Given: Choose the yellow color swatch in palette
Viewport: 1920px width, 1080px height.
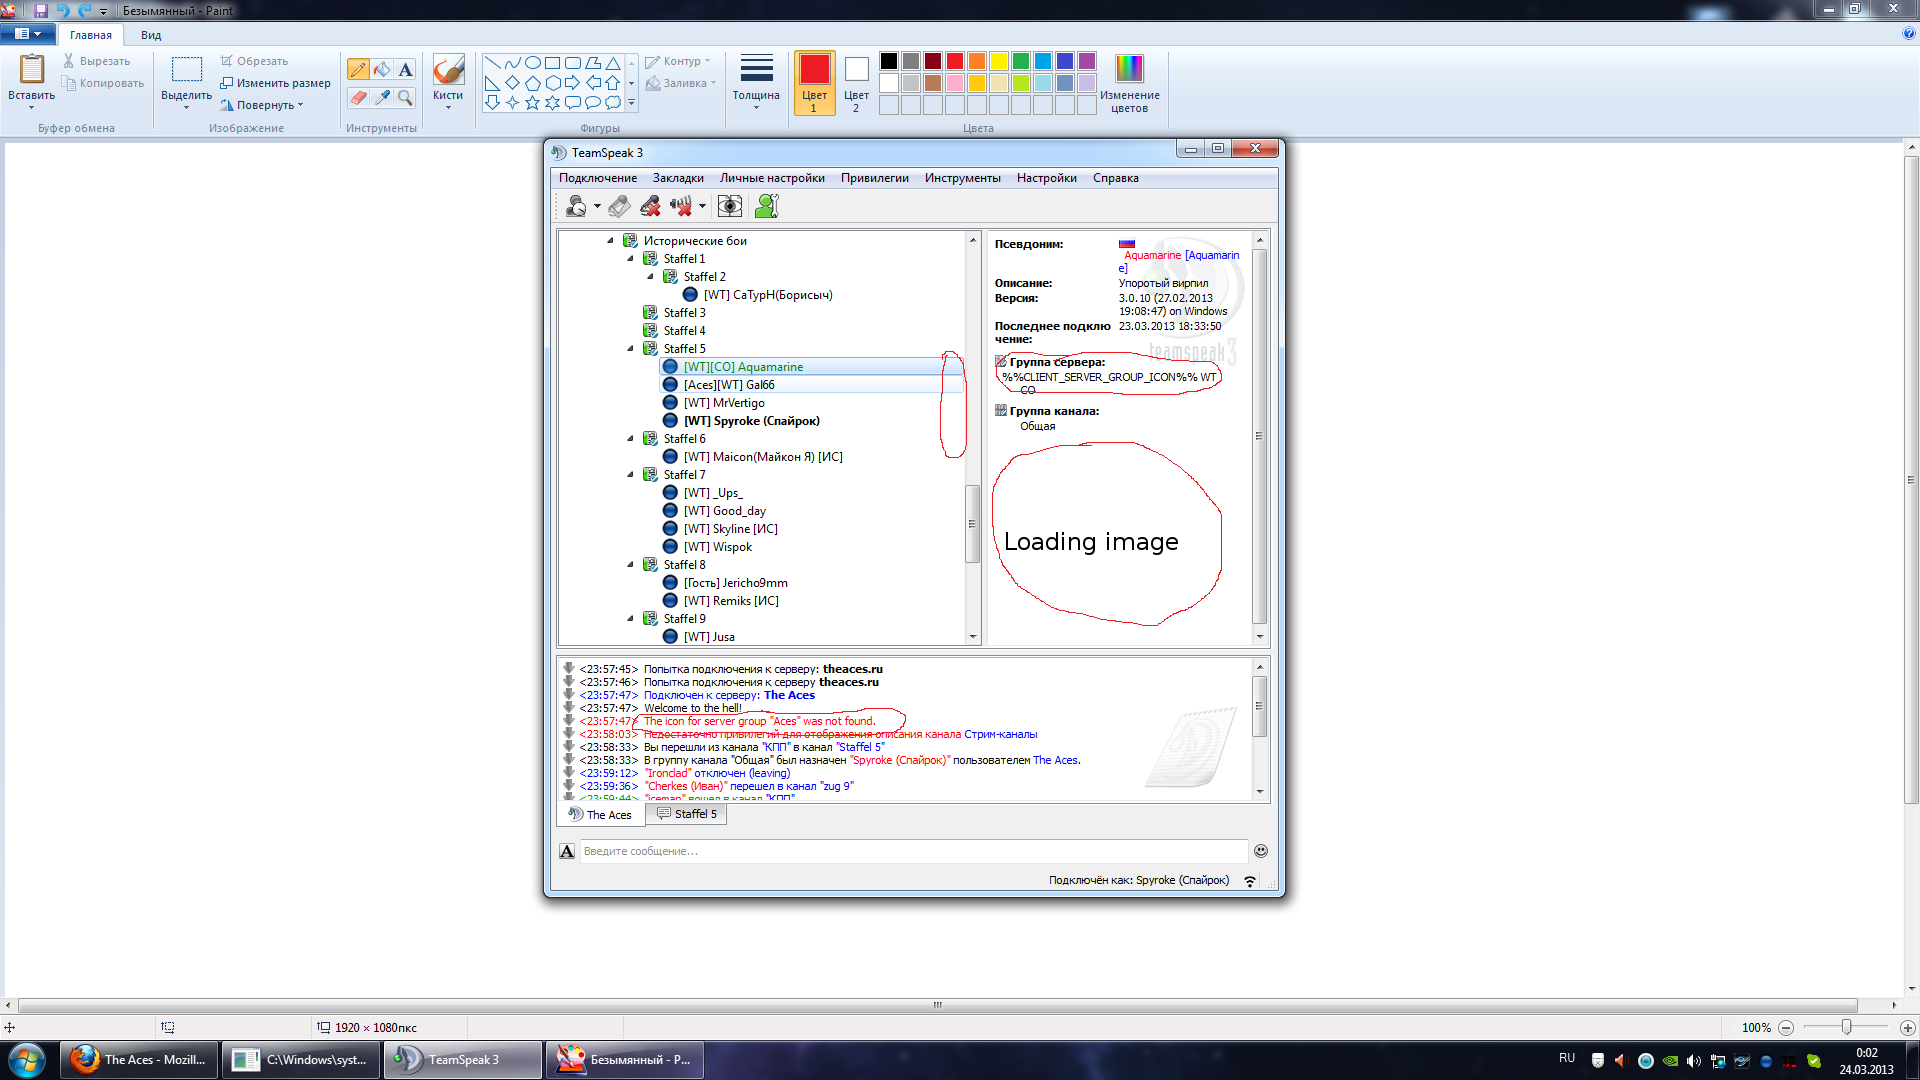Looking at the screenshot, I should pos(999,61).
